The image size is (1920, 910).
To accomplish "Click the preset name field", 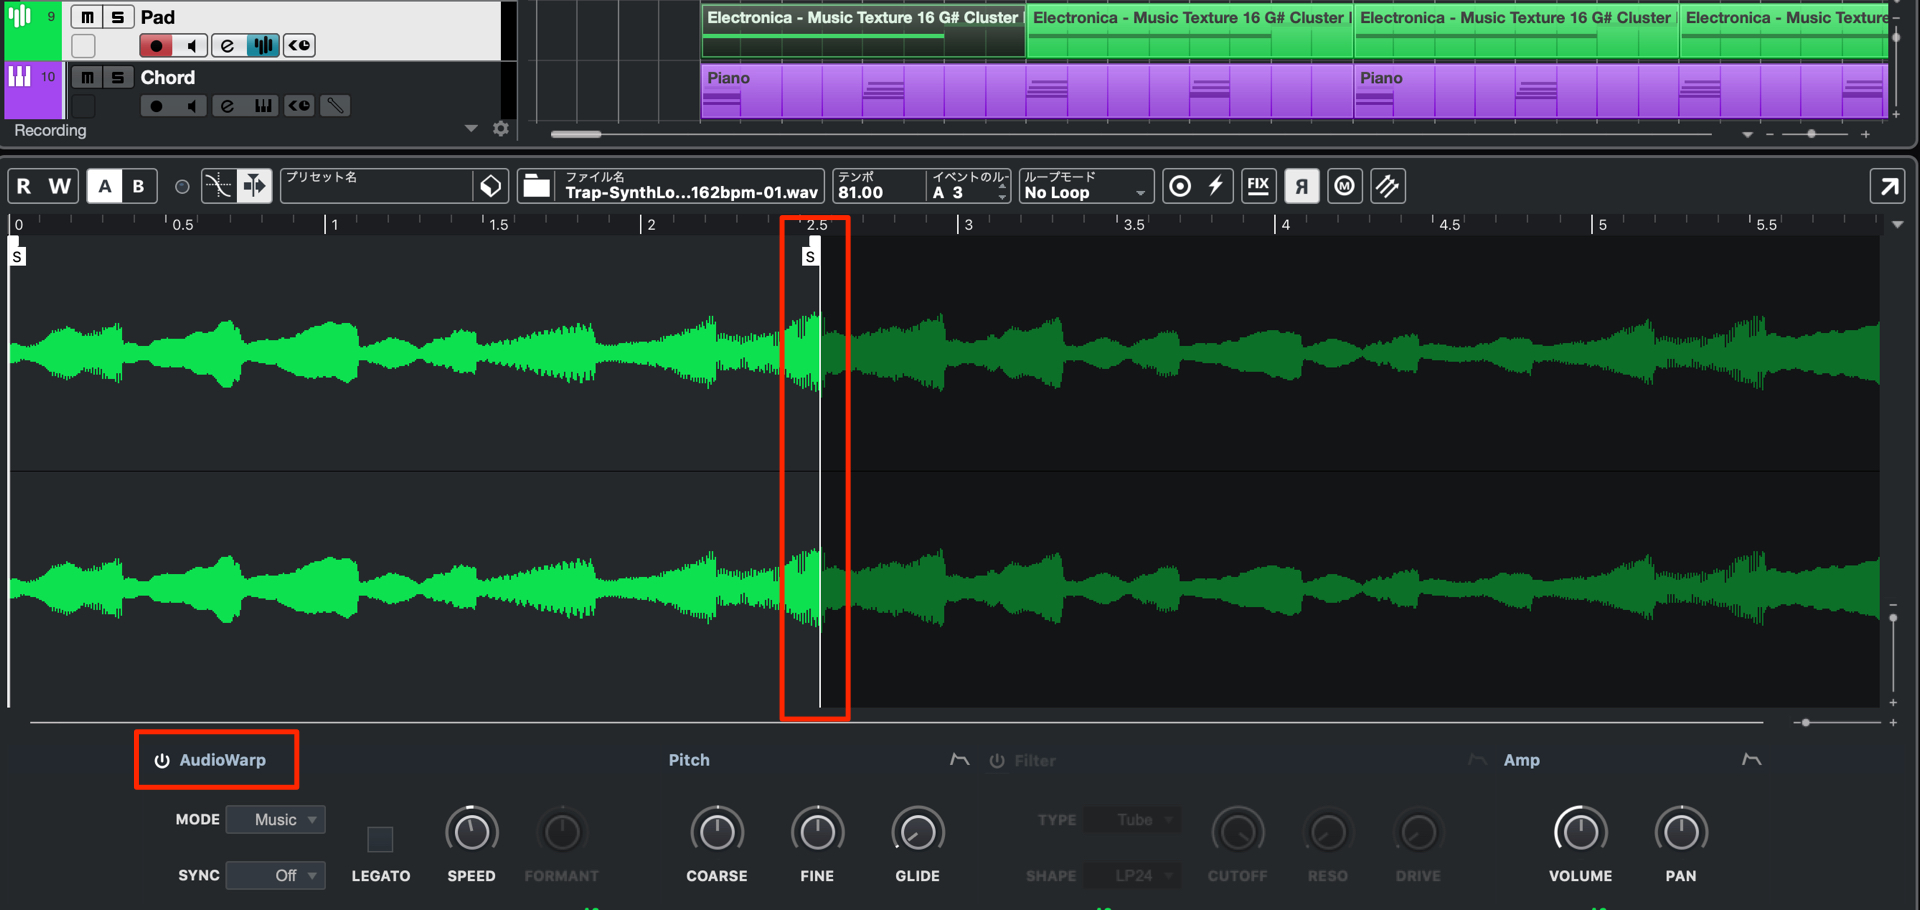I will [x=376, y=186].
